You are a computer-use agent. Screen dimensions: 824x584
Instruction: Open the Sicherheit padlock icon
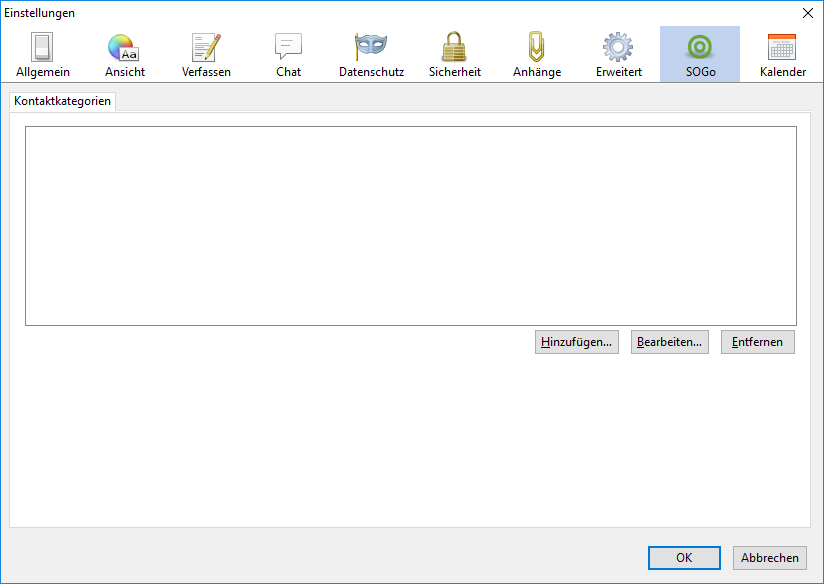pyautogui.click(x=455, y=47)
